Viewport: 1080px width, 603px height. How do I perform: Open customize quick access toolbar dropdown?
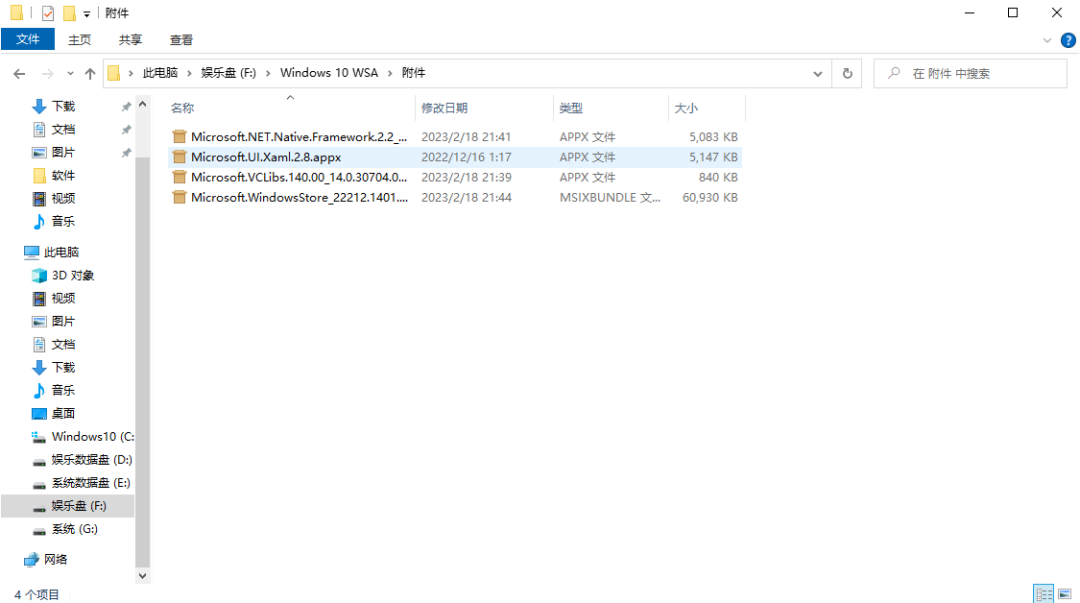(87, 14)
